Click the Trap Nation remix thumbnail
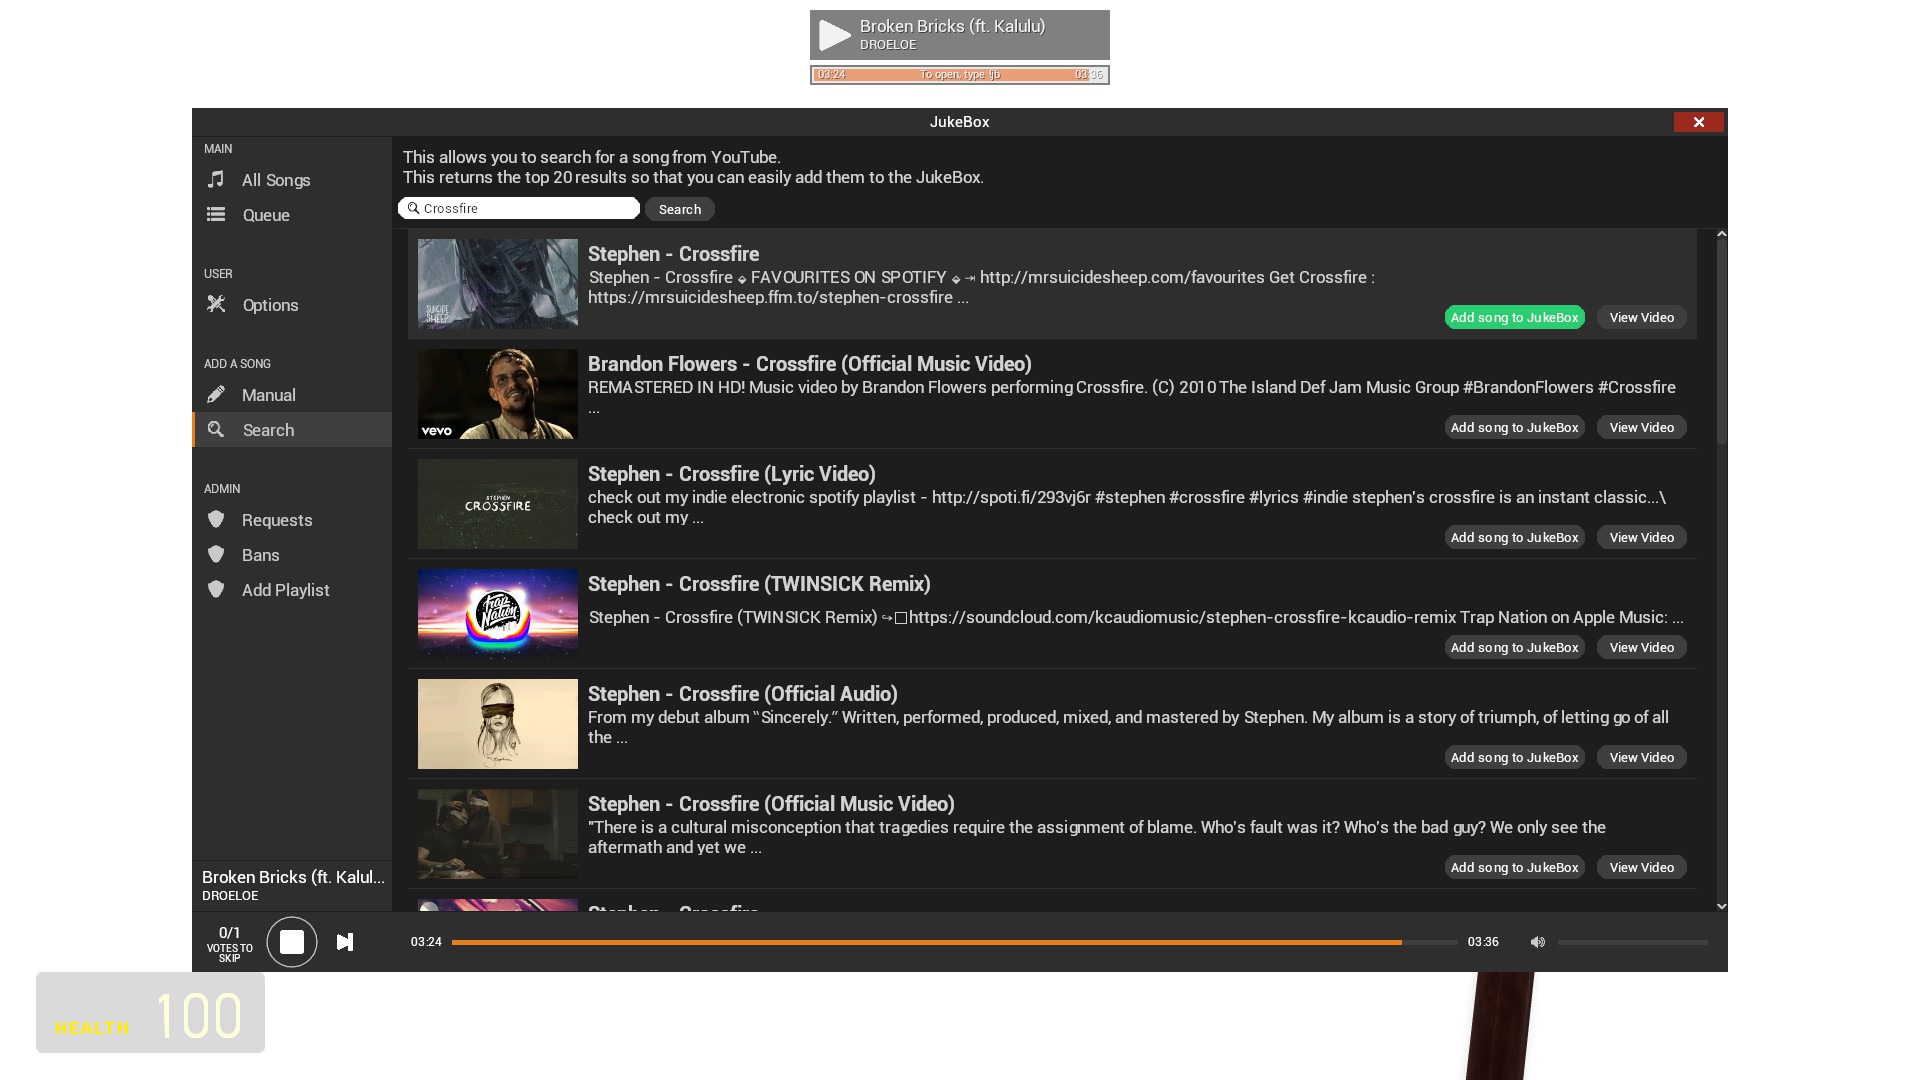 [498, 614]
